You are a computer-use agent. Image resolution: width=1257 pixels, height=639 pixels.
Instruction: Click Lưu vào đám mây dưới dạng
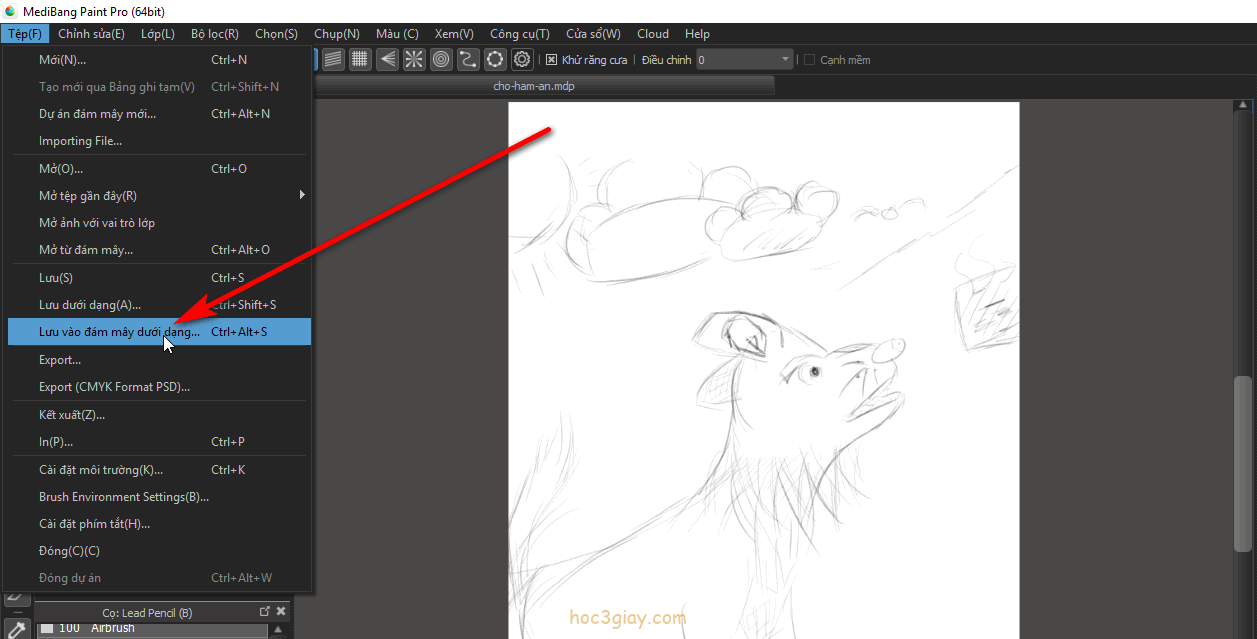(119, 332)
